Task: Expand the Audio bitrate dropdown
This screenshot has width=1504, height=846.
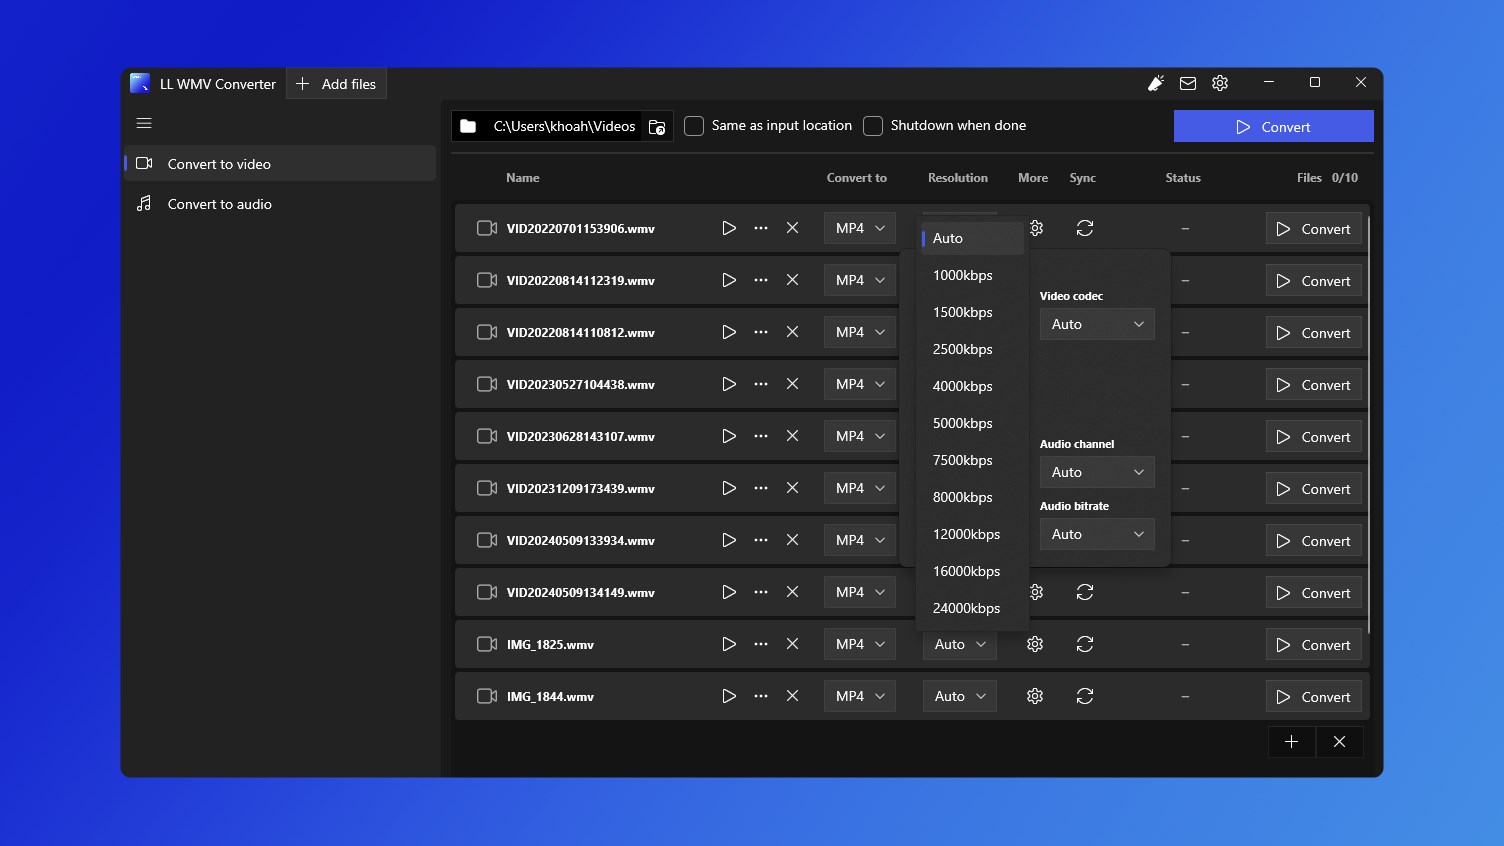Action: click(x=1097, y=534)
